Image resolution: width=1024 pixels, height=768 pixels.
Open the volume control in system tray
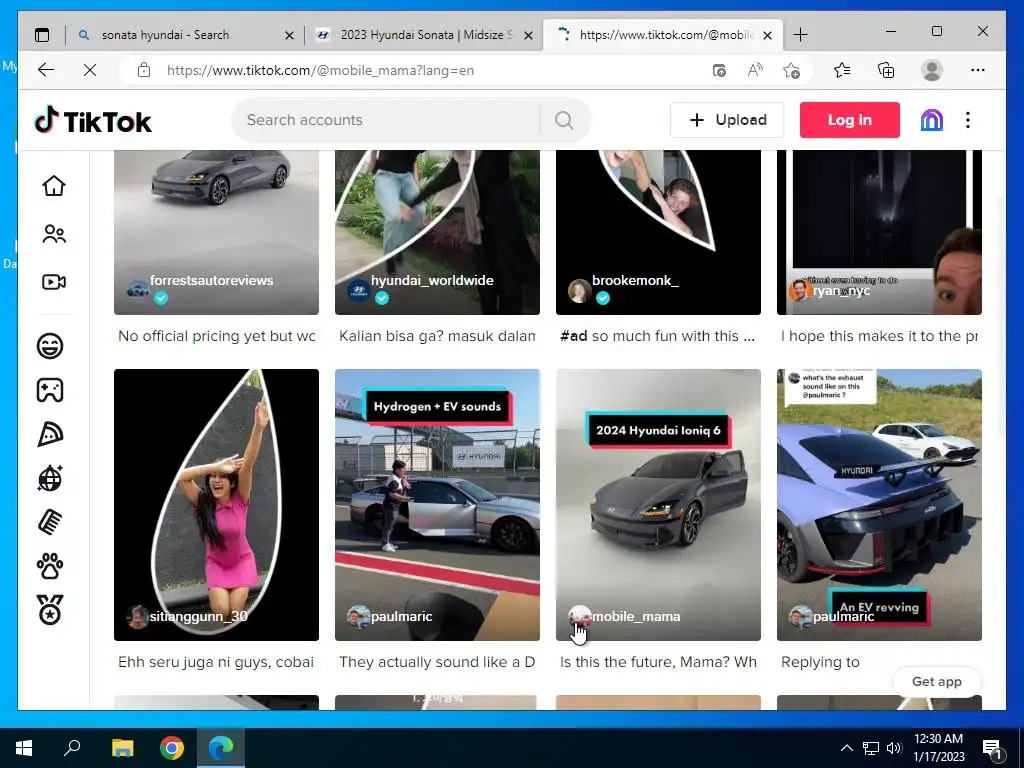[893, 748]
